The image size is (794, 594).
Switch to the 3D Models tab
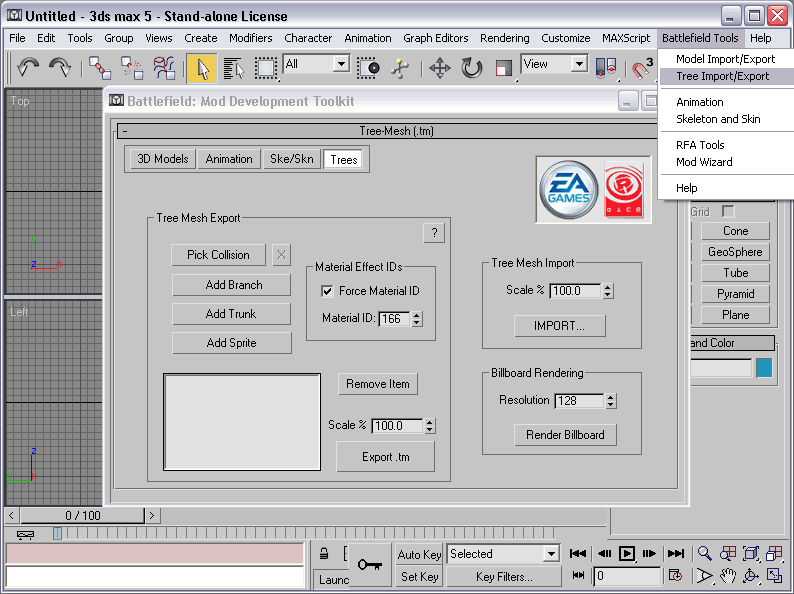point(163,159)
